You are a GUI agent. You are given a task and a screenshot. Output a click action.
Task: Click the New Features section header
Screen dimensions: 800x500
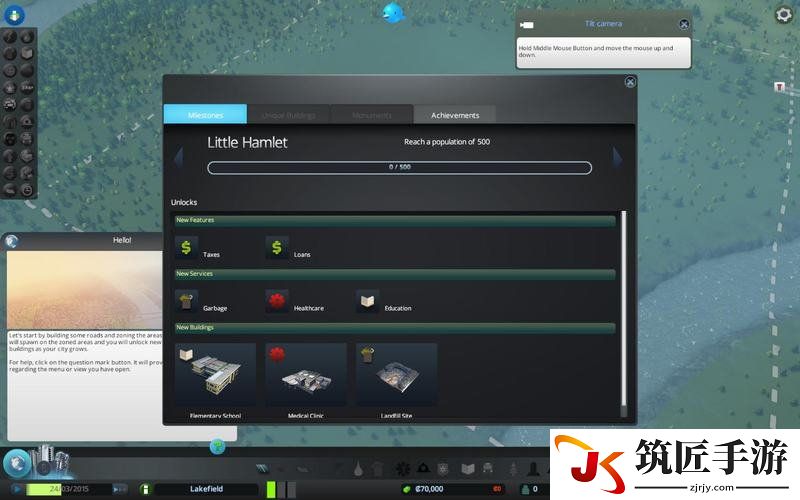pyautogui.click(x=395, y=220)
